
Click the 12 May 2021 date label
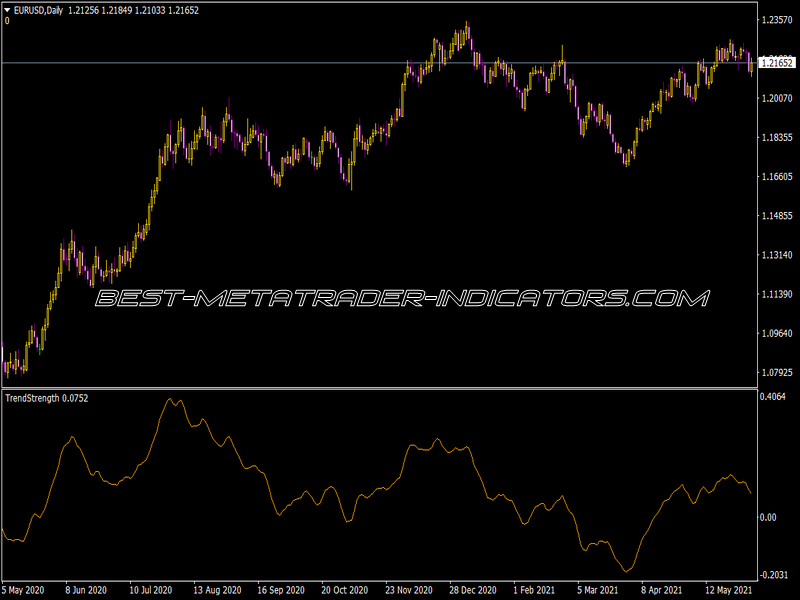(728, 590)
